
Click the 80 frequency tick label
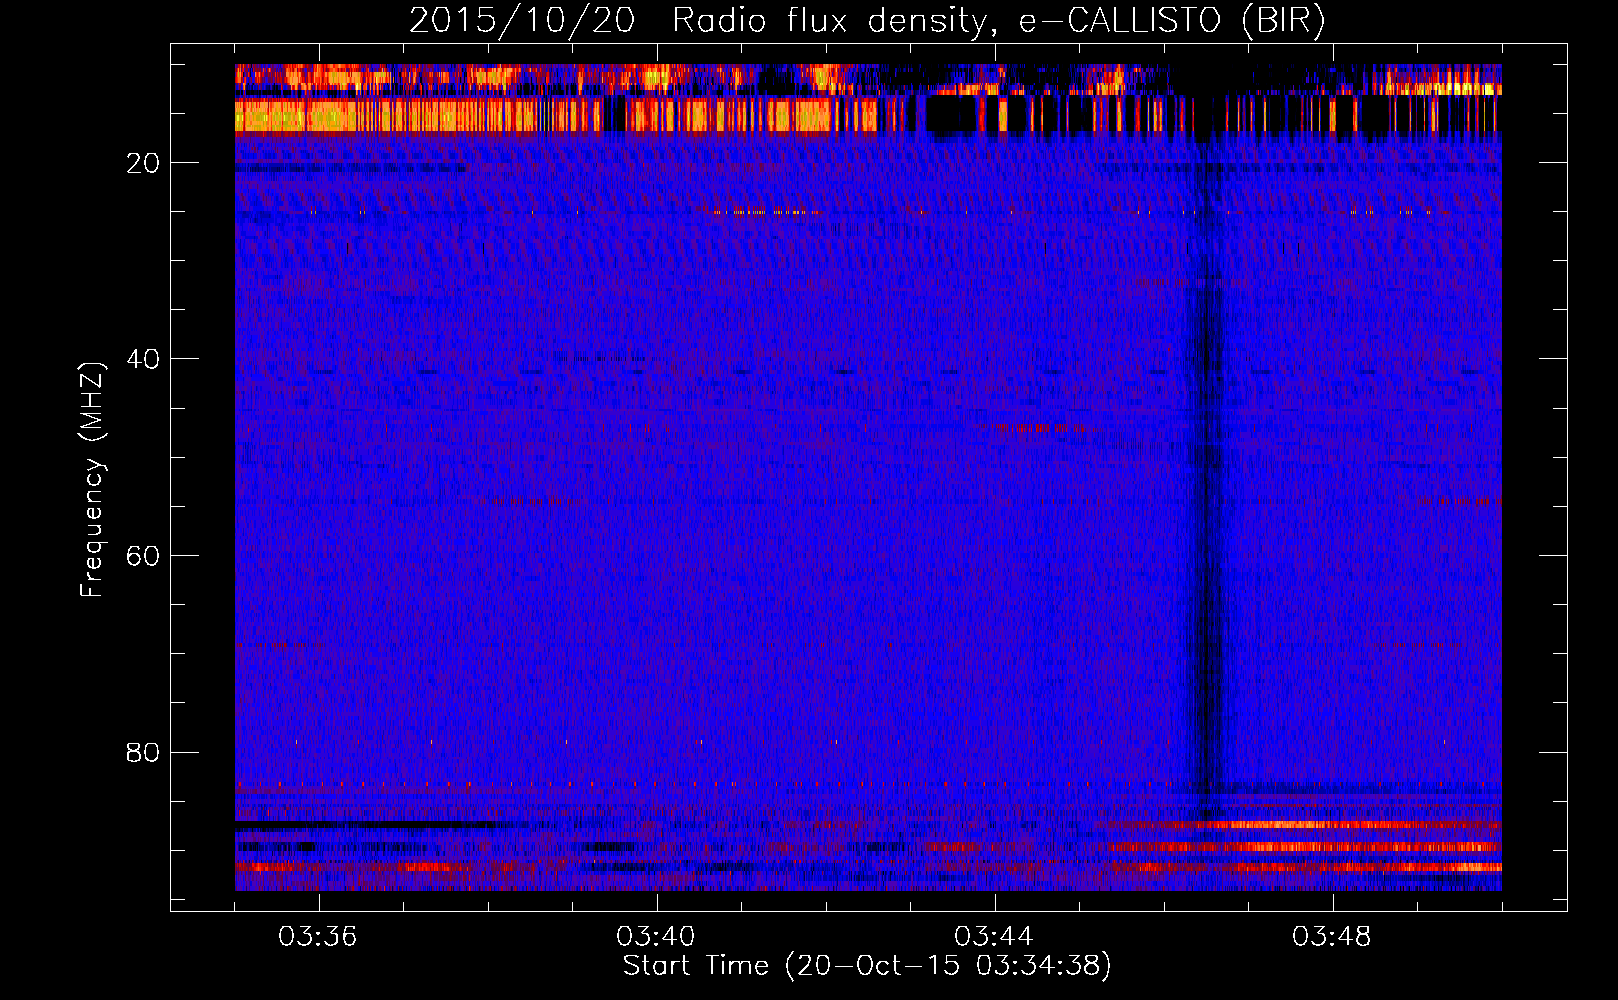point(143,752)
